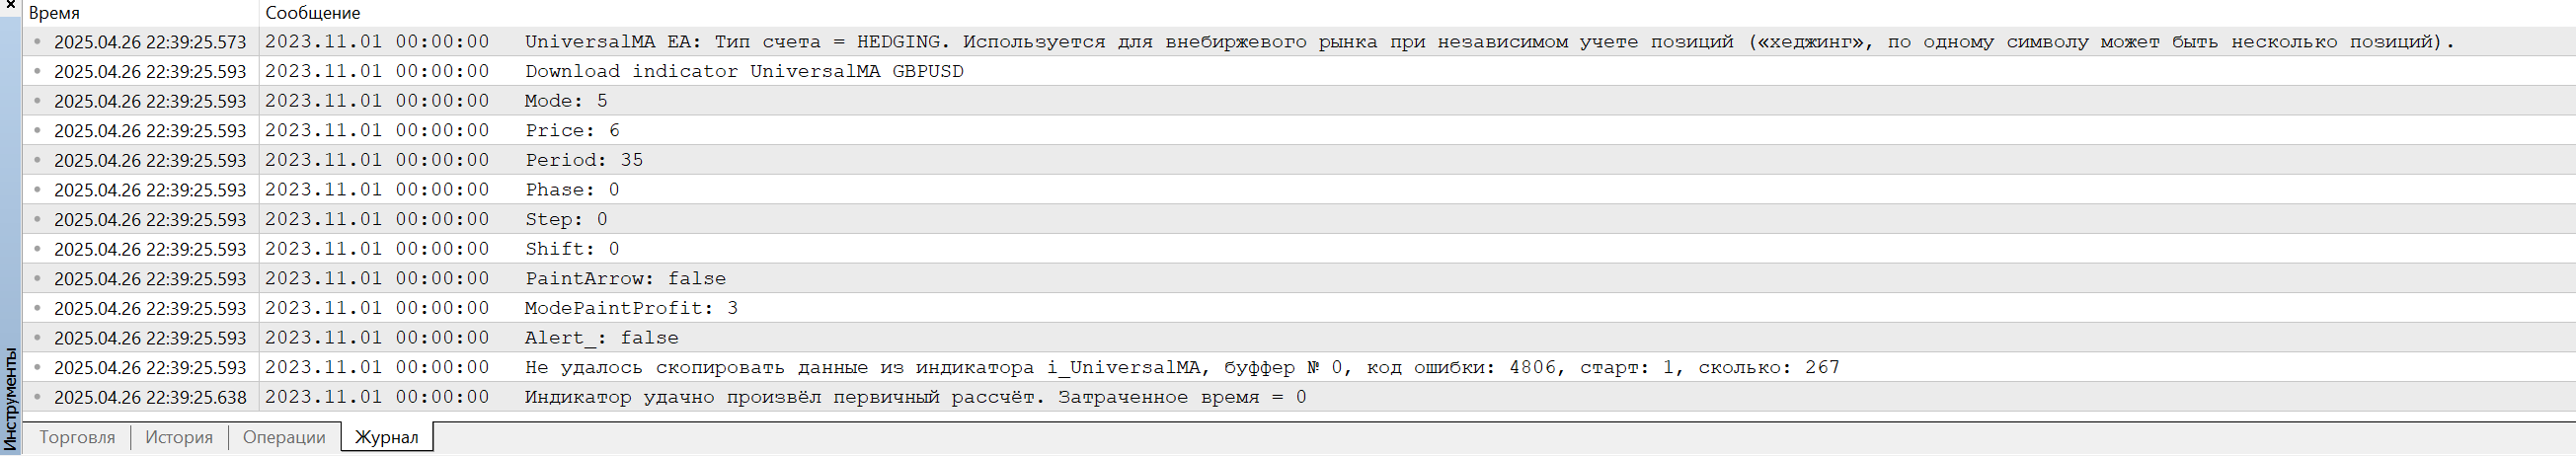Click the bullet icon of the error 4806 row
The image size is (2576, 456).
point(38,367)
